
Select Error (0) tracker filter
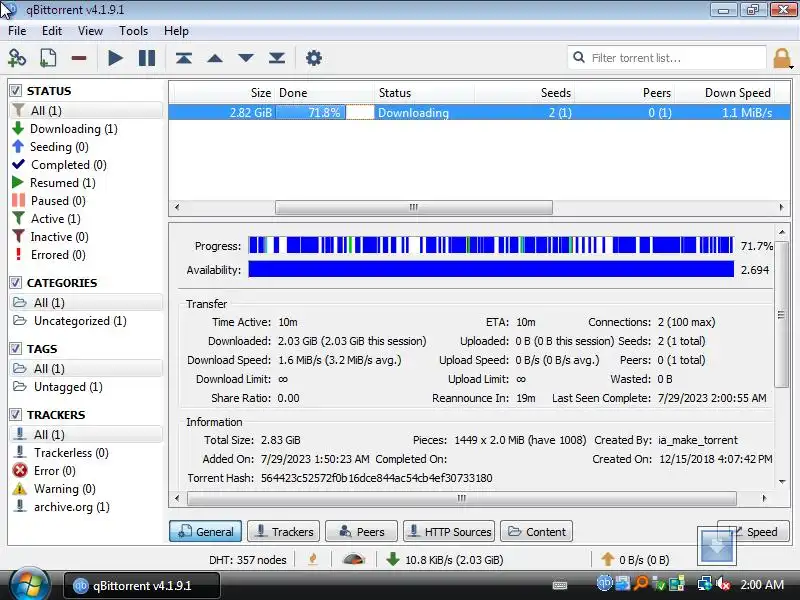pyautogui.click(x=55, y=470)
